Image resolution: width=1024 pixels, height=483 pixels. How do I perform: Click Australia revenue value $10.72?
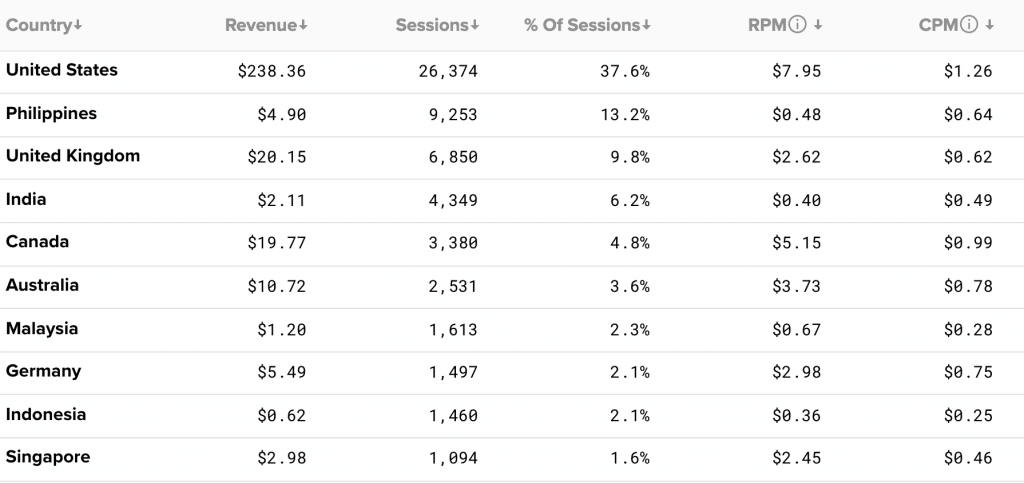click(x=276, y=286)
